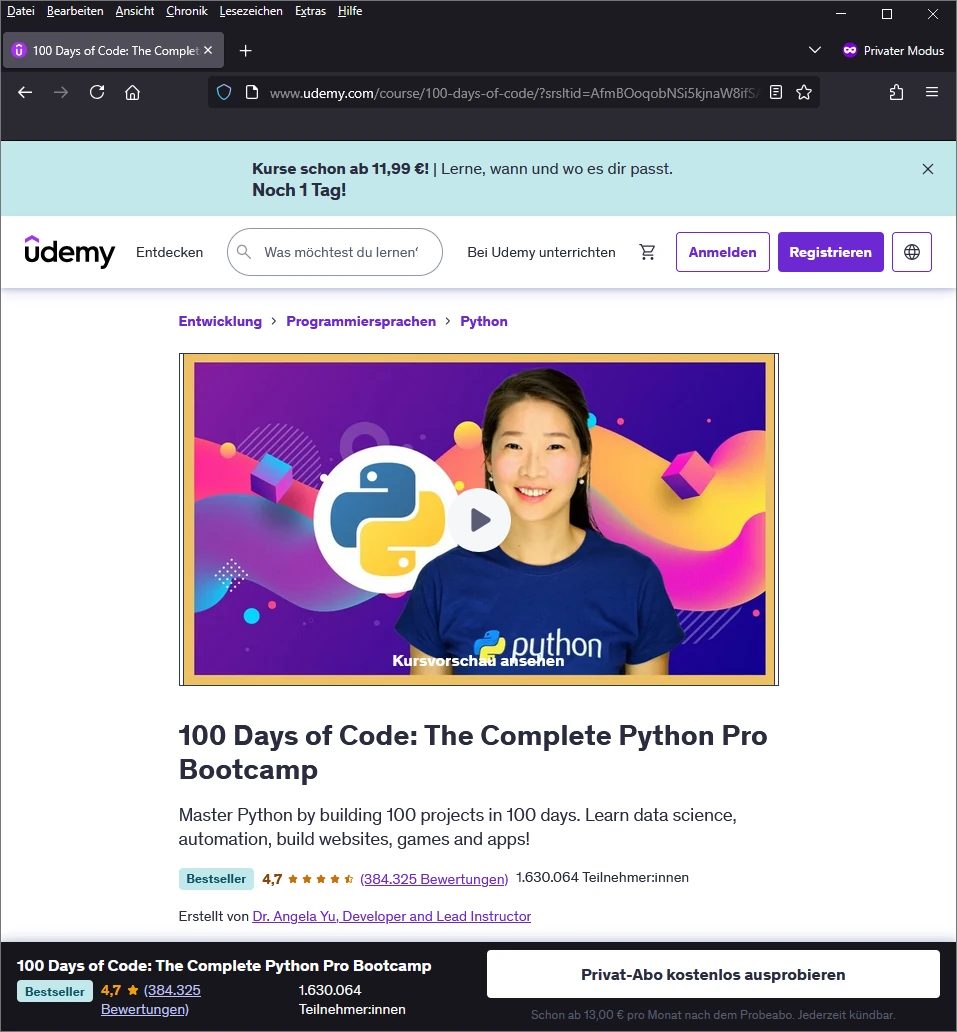This screenshot has width=957, height=1032.
Task: Bookmark this page with the star
Action: point(804,93)
